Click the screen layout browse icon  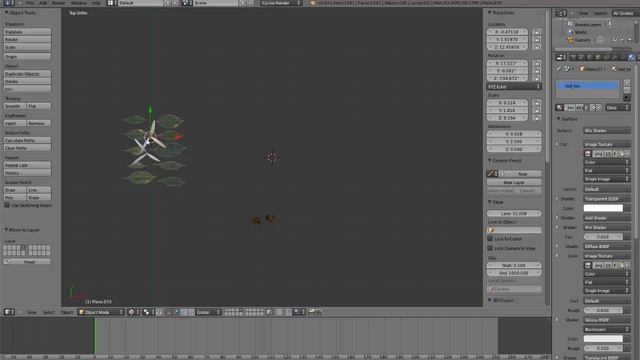tap(111, 3)
